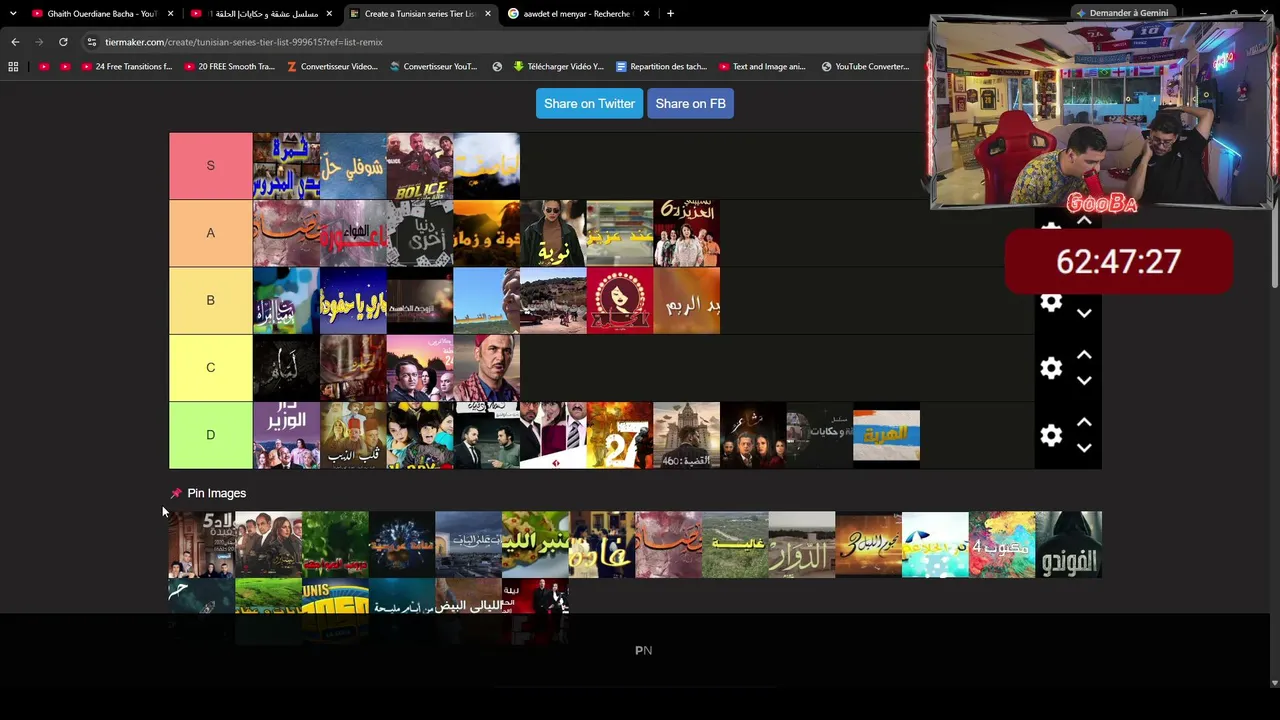Open settings gear for tier B

tap(1050, 301)
